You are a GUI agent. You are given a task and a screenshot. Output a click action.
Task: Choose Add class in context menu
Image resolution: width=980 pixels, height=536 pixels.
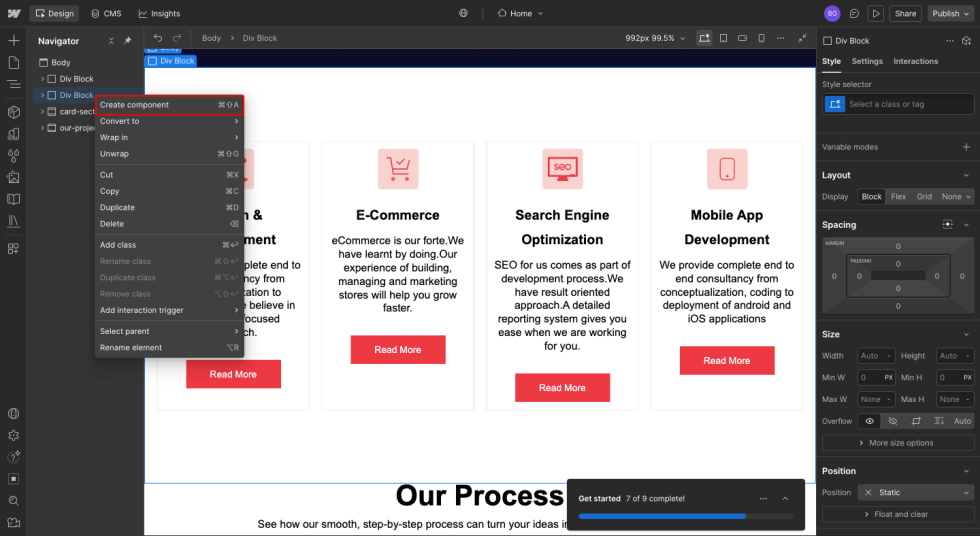coord(169,245)
